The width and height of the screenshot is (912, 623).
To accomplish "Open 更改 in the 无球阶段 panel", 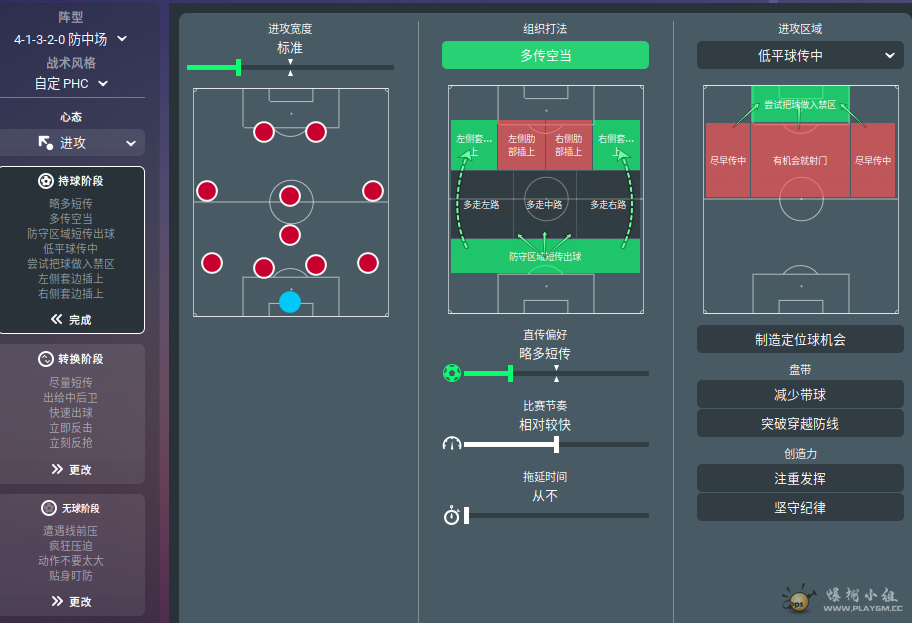I will pos(71,601).
